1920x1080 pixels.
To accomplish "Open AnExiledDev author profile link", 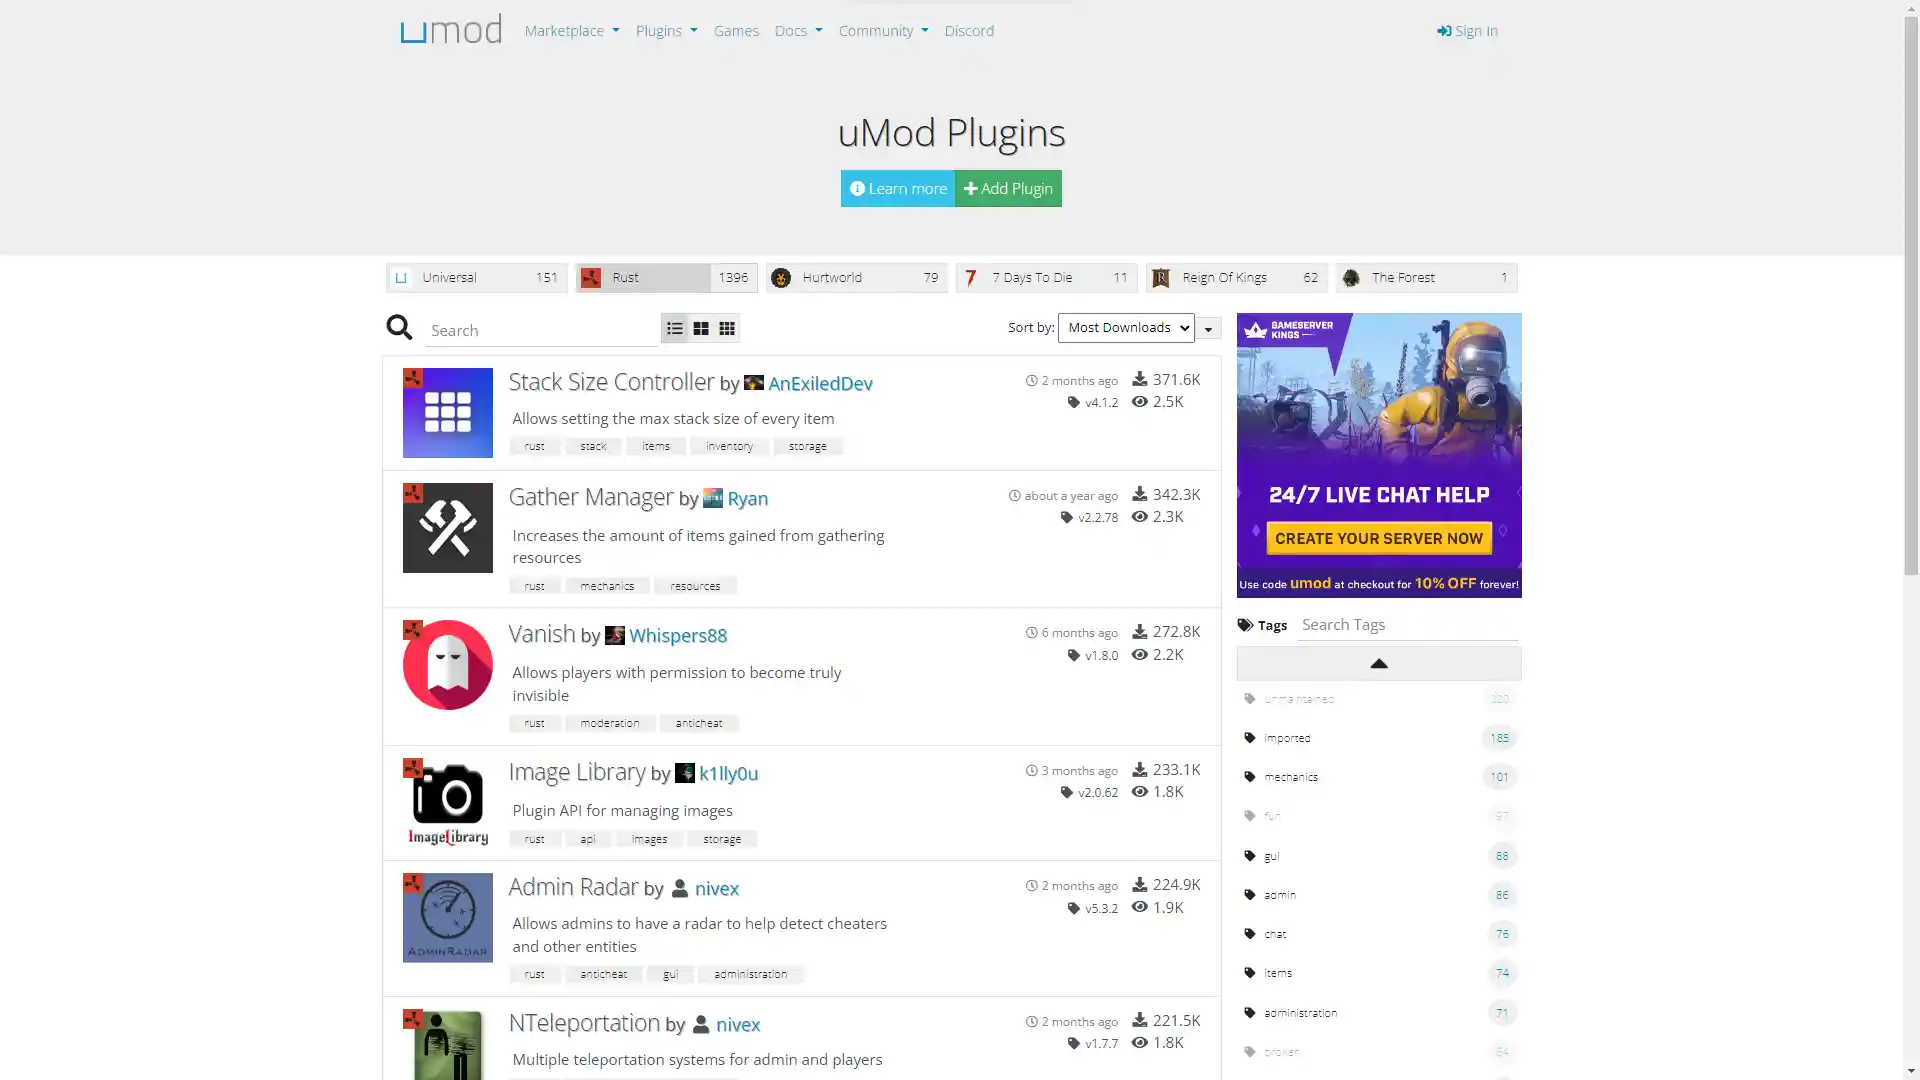I will [x=819, y=384].
